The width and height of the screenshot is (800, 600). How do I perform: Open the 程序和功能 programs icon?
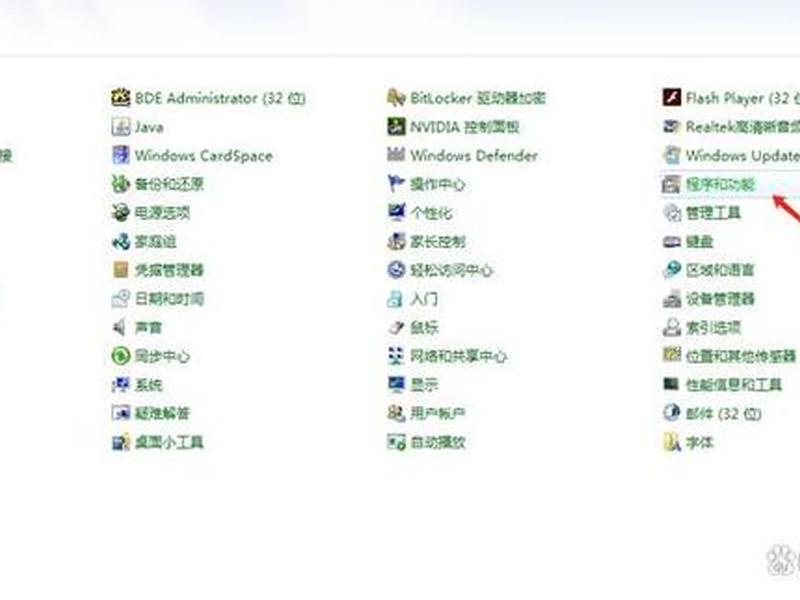(x=671, y=184)
